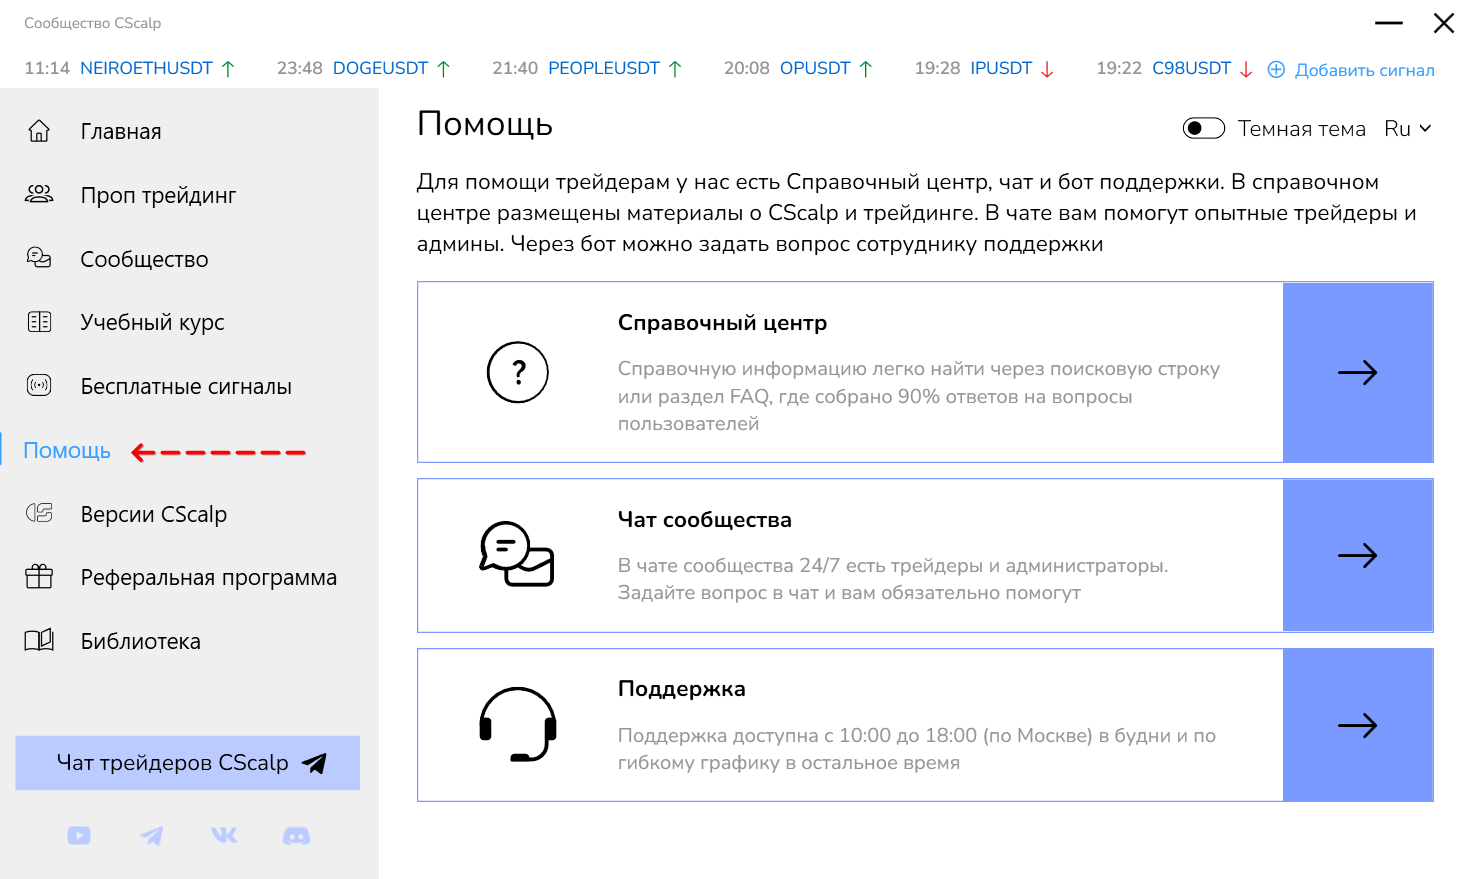Screen dimensions: 1469x879
Task: Click the book icon beside Учебный курс
Action: click(x=39, y=322)
